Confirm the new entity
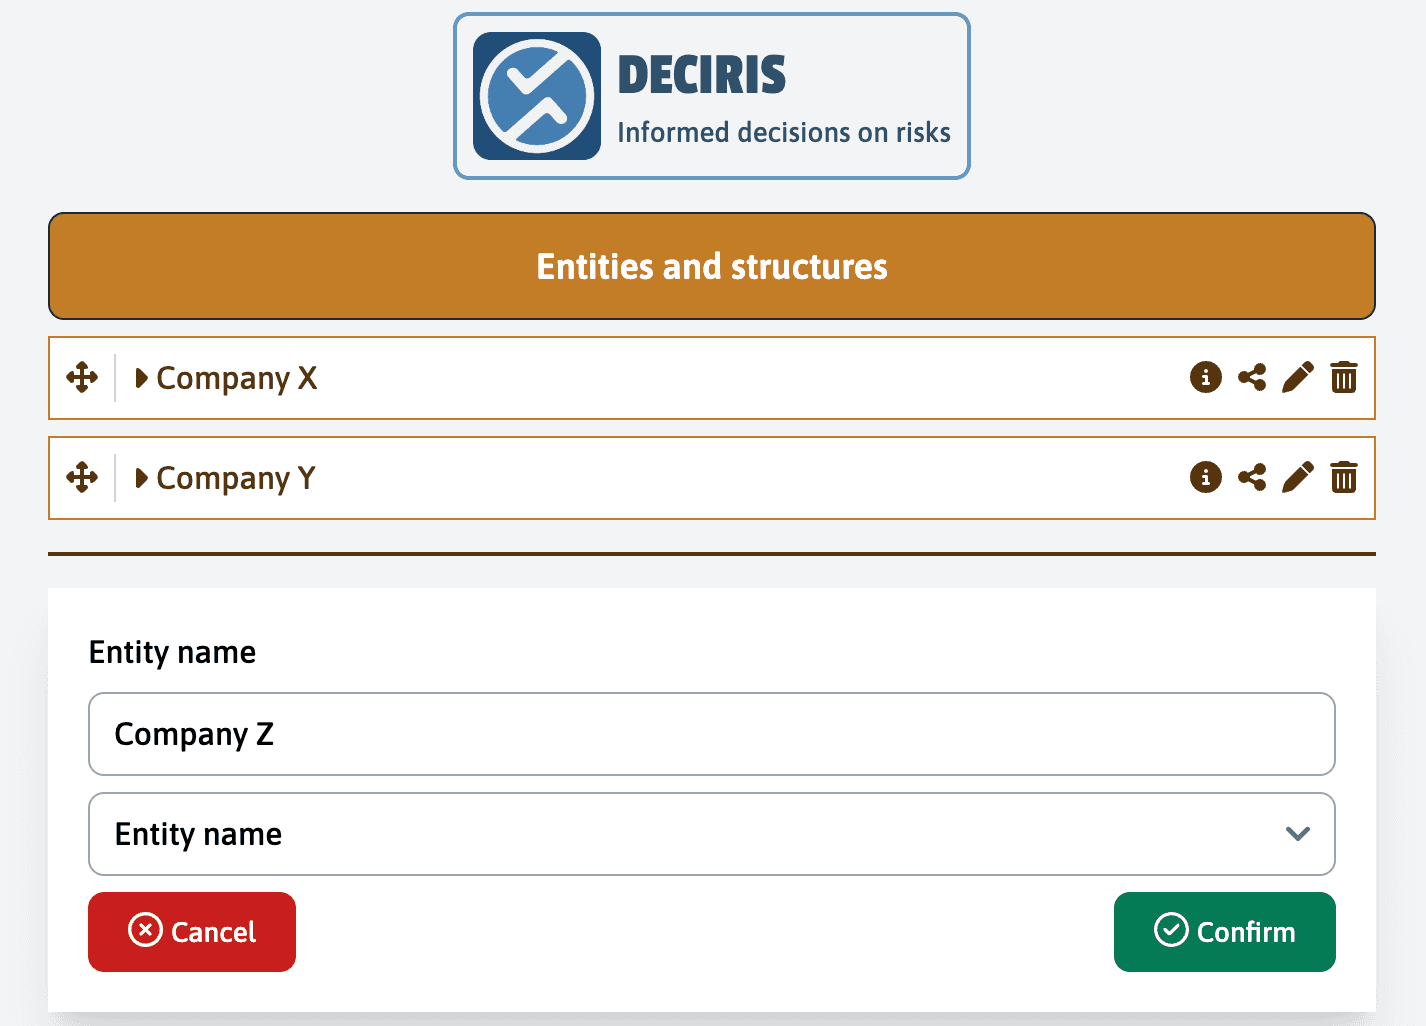 (x=1224, y=932)
